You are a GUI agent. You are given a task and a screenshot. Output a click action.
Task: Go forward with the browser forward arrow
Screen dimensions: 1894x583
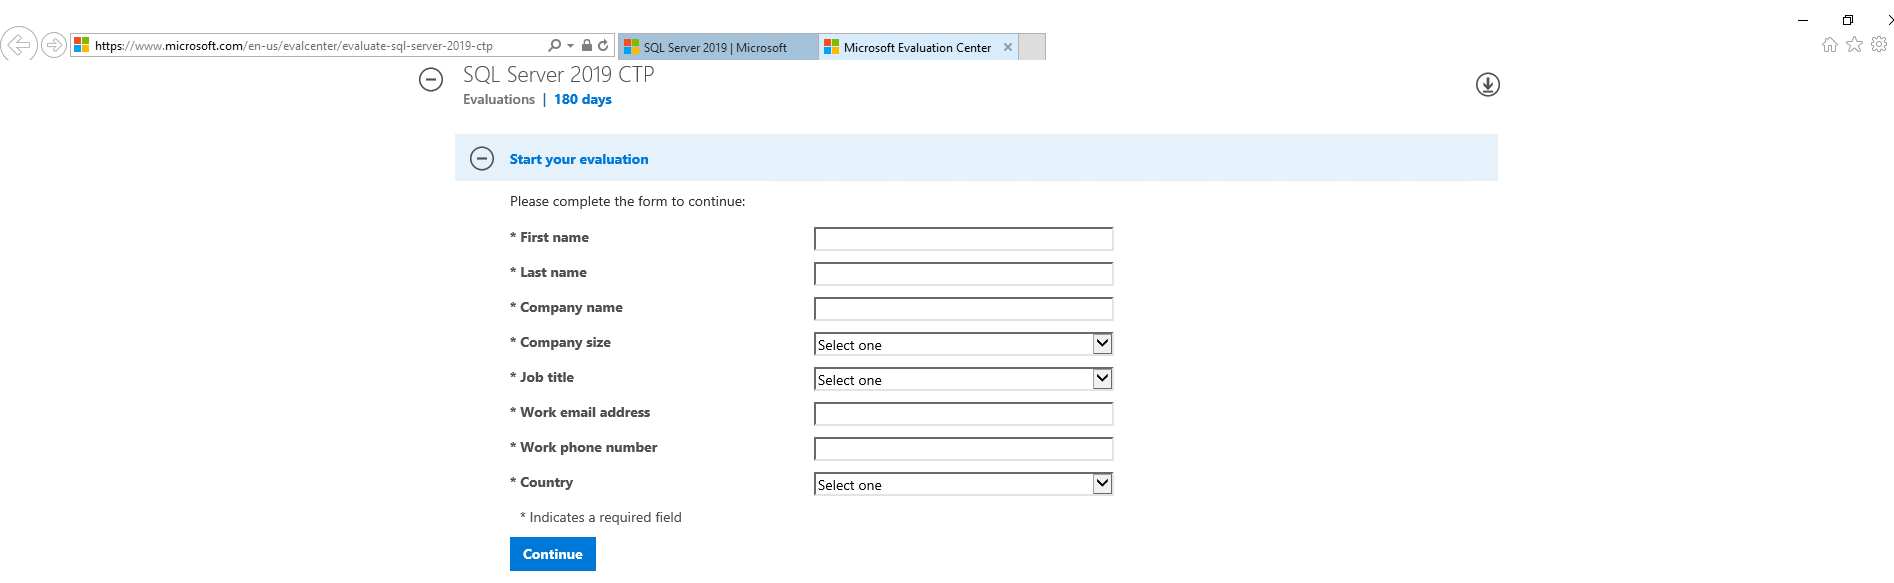54,45
